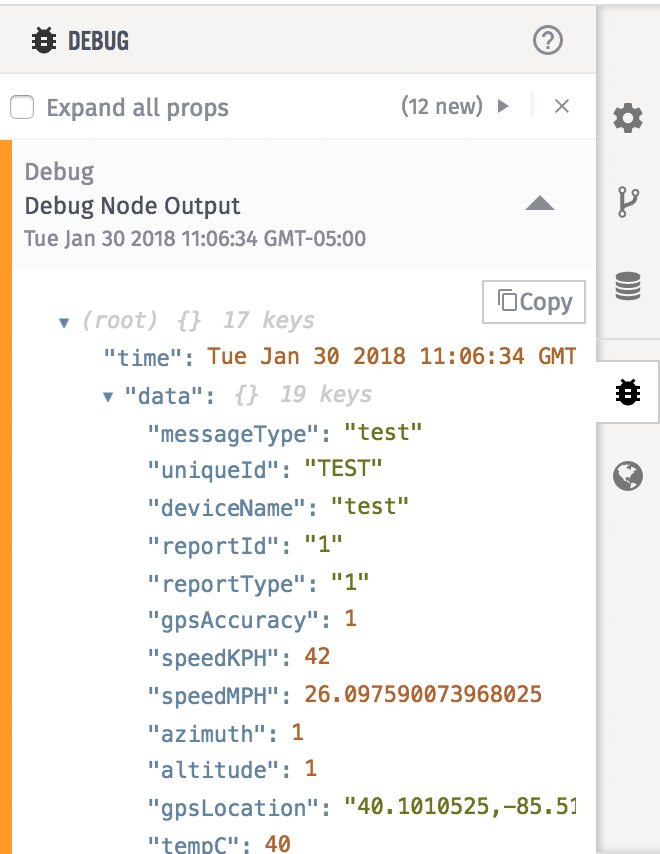This screenshot has width=660, height=854.
Task: Open the settings gear tab
Action: pos(628,120)
